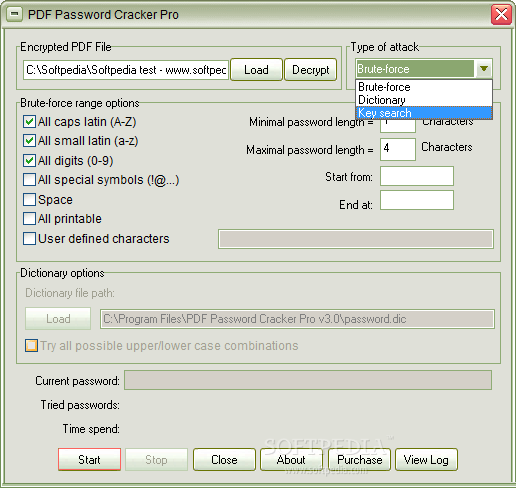
Task: Click the dictionary file path field
Action: [x=297, y=319]
